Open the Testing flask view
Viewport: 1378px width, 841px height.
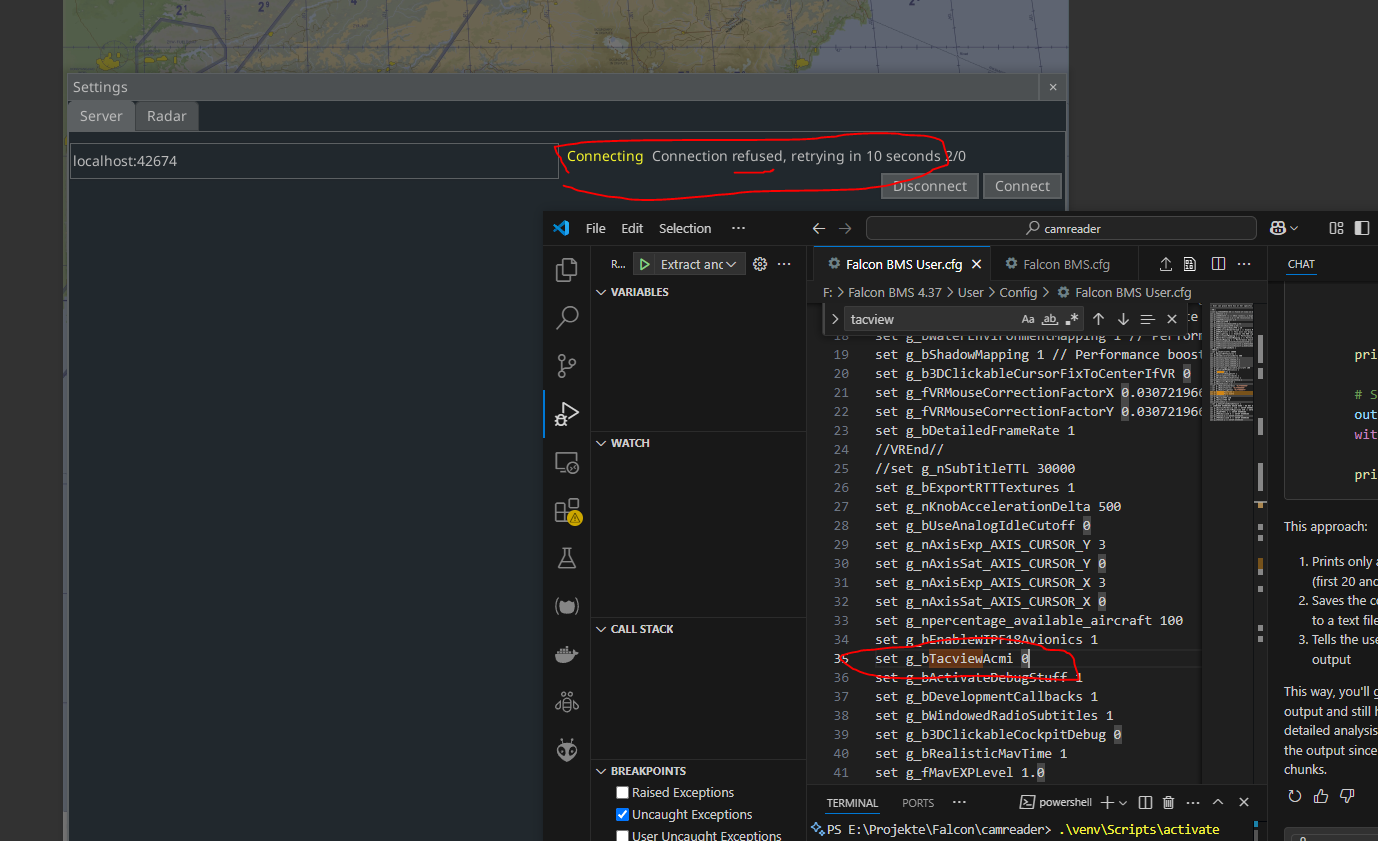[x=567, y=559]
